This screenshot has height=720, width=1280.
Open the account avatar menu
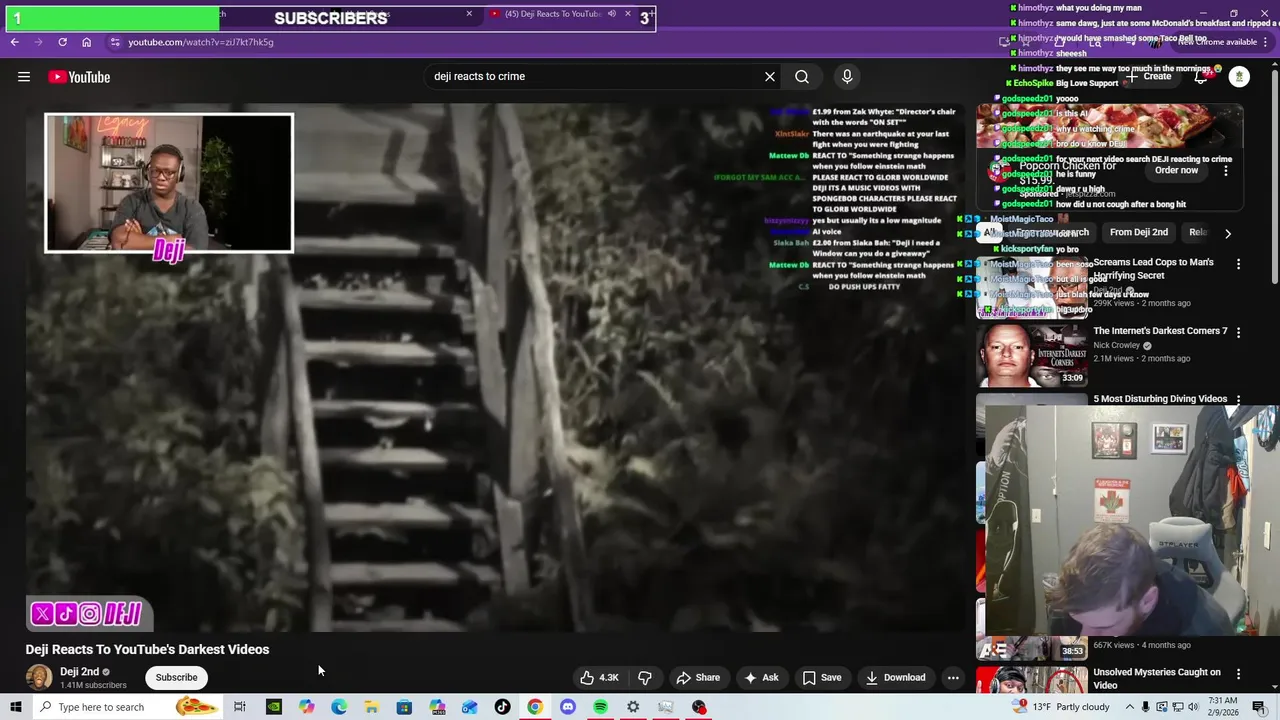pos(1239,77)
